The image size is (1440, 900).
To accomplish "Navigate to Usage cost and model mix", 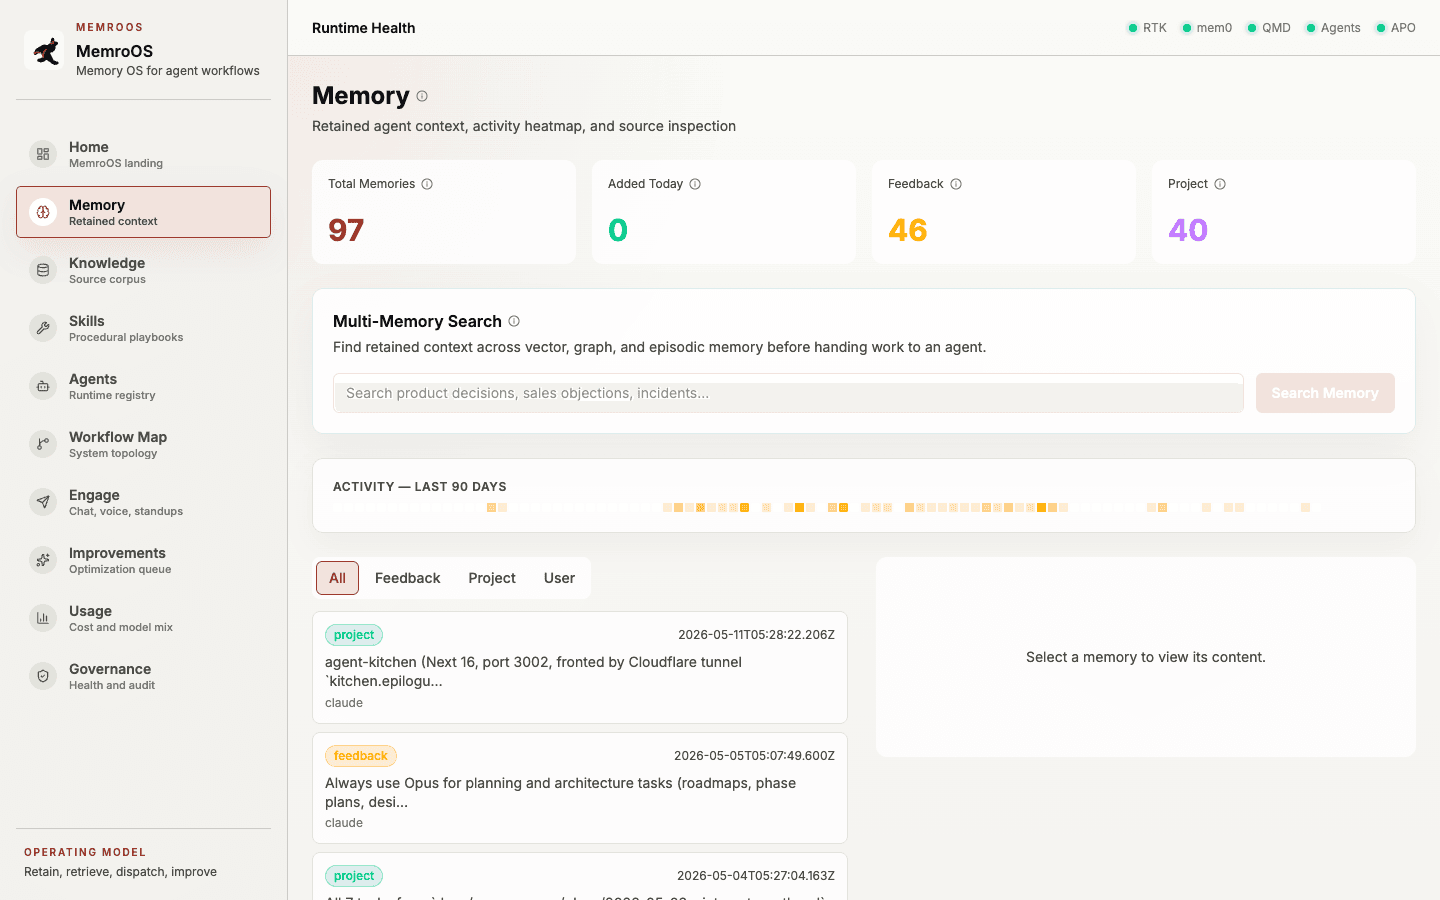I will tap(143, 618).
